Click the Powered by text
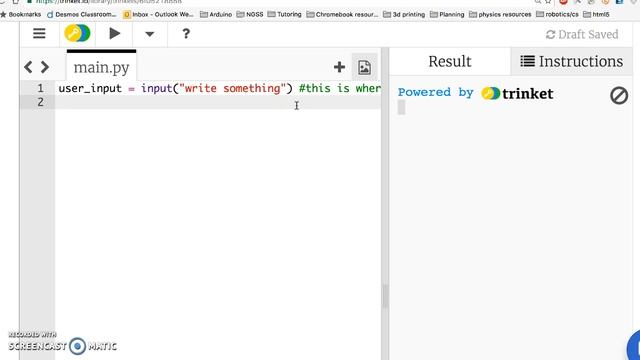 tap(436, 92)
